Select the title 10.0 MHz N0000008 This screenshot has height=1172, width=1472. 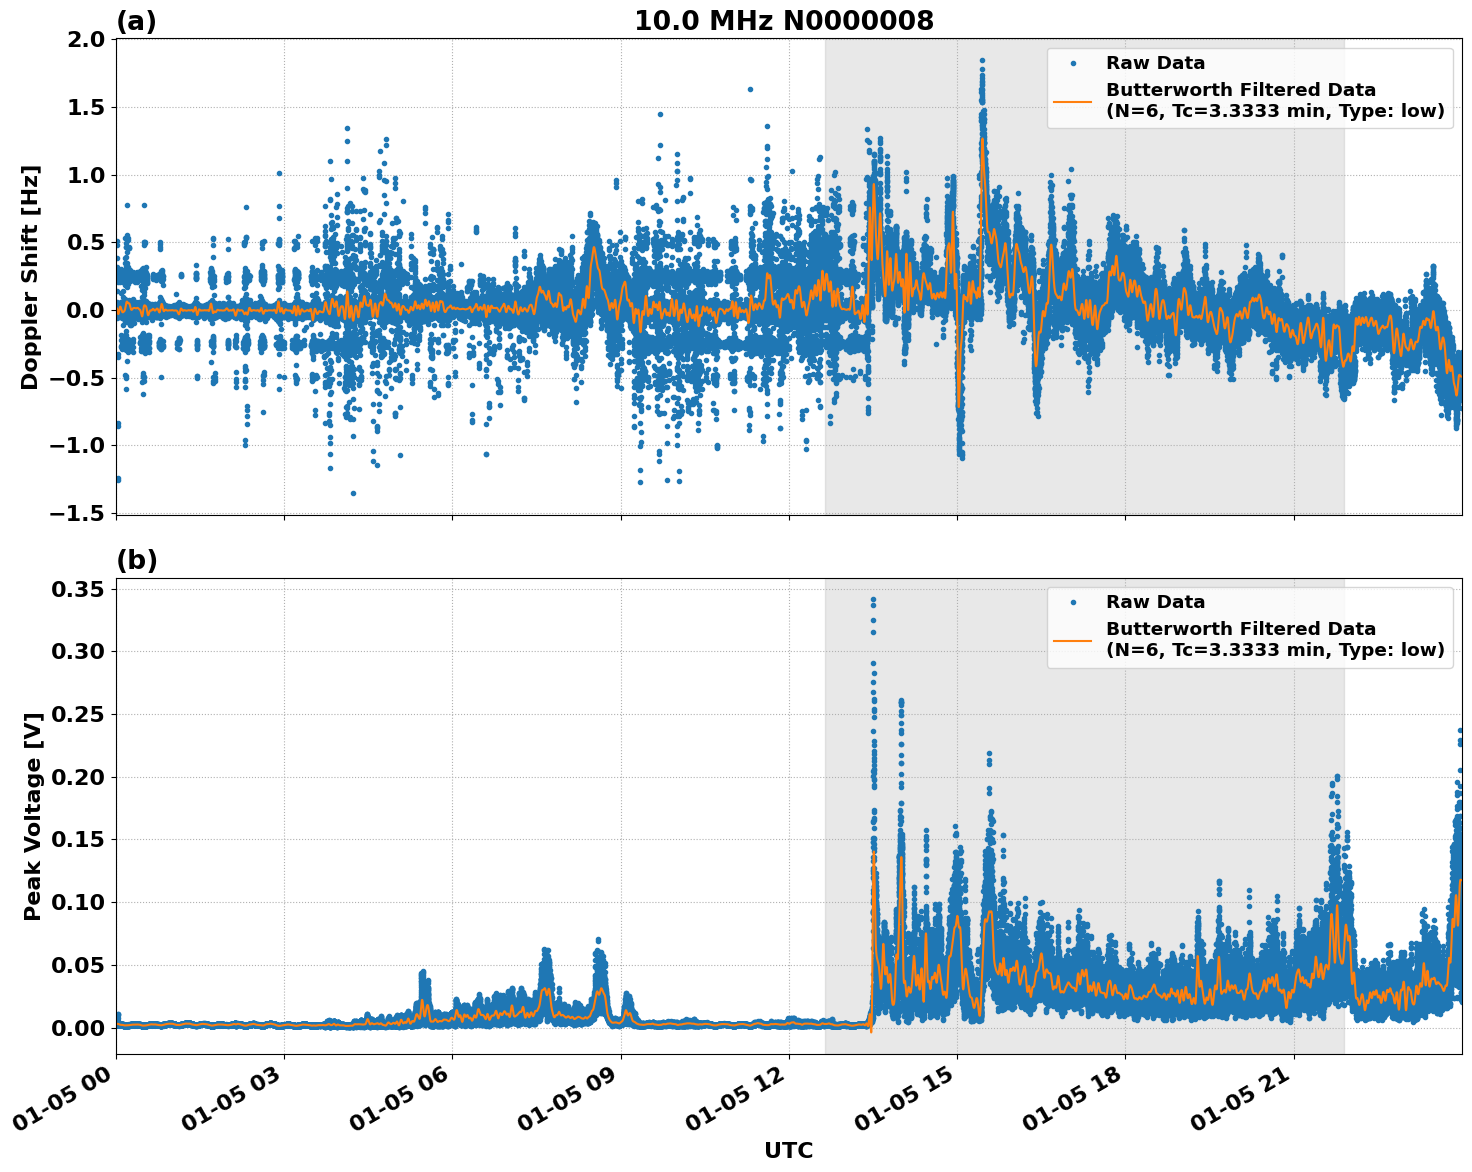pyautogui.click(x=786, y=19)
